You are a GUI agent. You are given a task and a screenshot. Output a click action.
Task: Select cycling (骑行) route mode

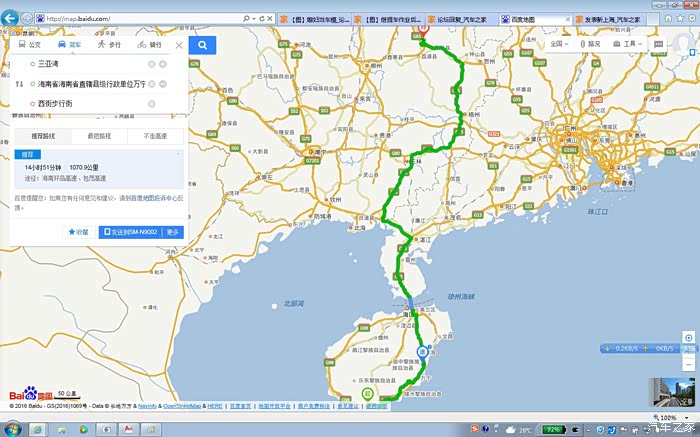[149, 45]
